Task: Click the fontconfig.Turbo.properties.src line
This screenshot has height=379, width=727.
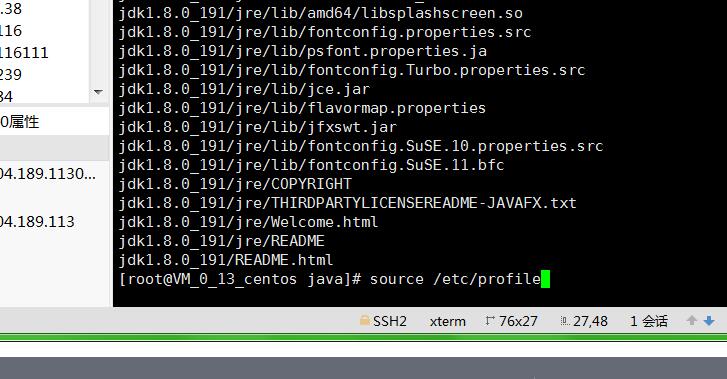Action: click(352, 70)
